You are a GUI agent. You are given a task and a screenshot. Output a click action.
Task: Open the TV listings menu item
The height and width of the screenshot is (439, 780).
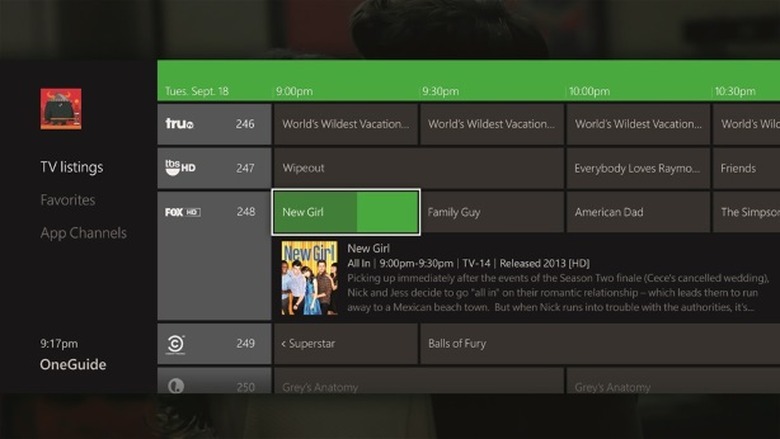pos(71,167)
